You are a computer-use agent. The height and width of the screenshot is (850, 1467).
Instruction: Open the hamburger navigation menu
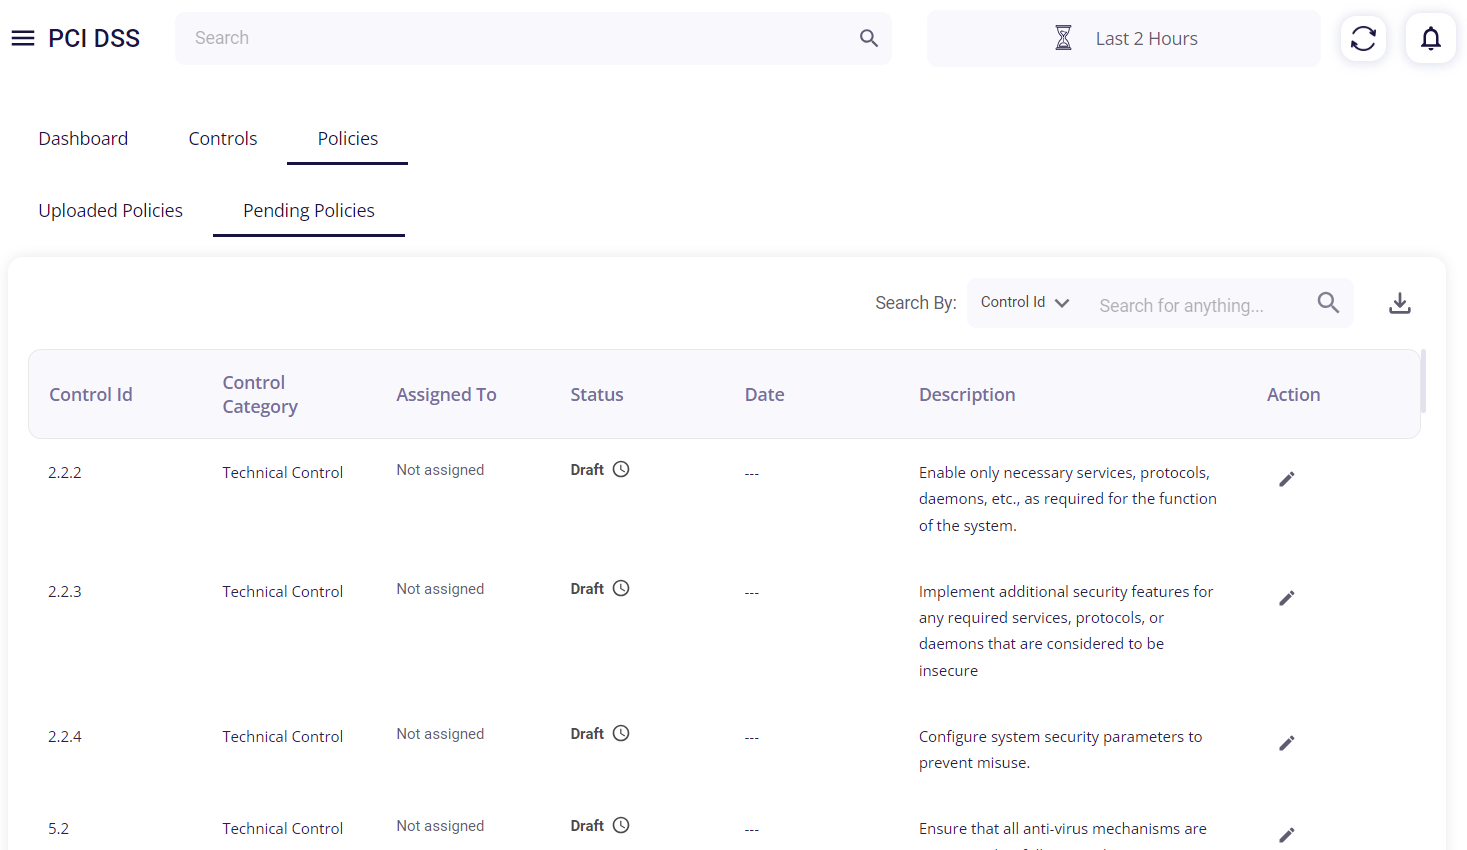point(22,38)
